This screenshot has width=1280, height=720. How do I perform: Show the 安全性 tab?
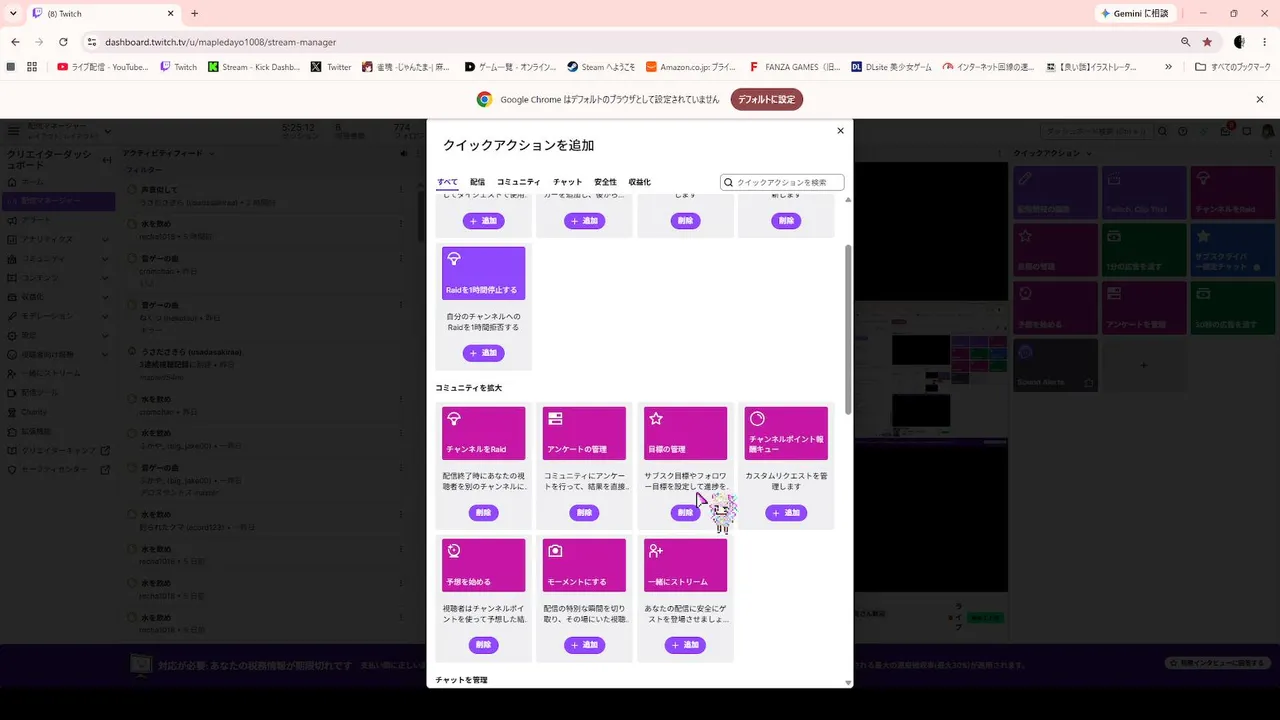click(x=605, y=182)
